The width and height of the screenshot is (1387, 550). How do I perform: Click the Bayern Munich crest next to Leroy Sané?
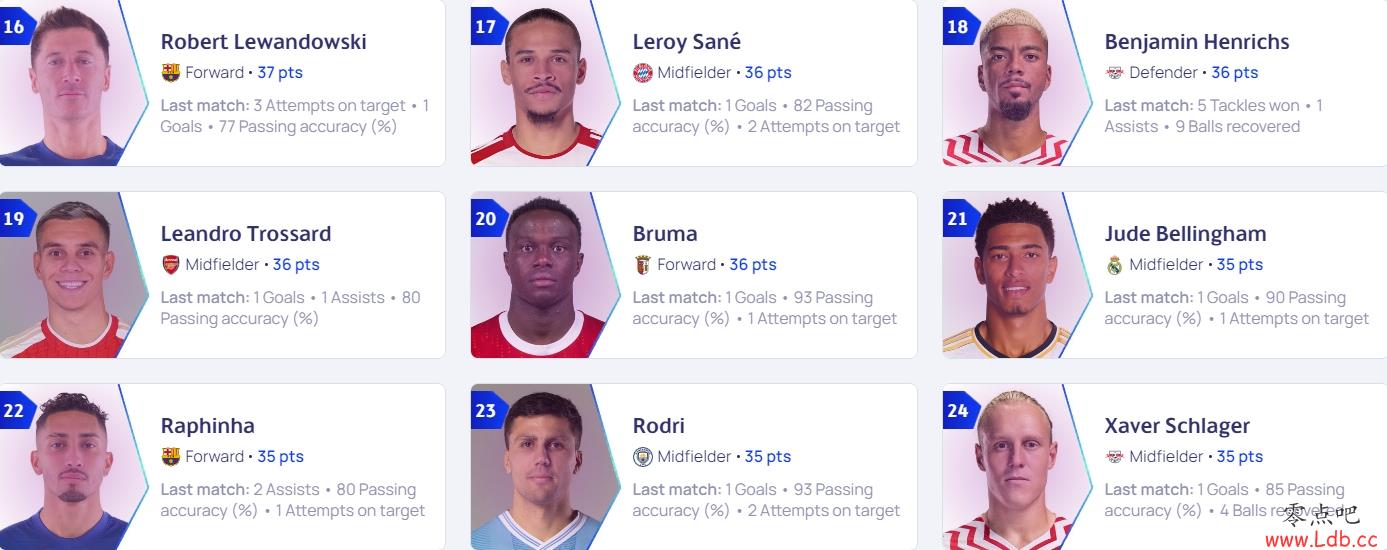642,73
